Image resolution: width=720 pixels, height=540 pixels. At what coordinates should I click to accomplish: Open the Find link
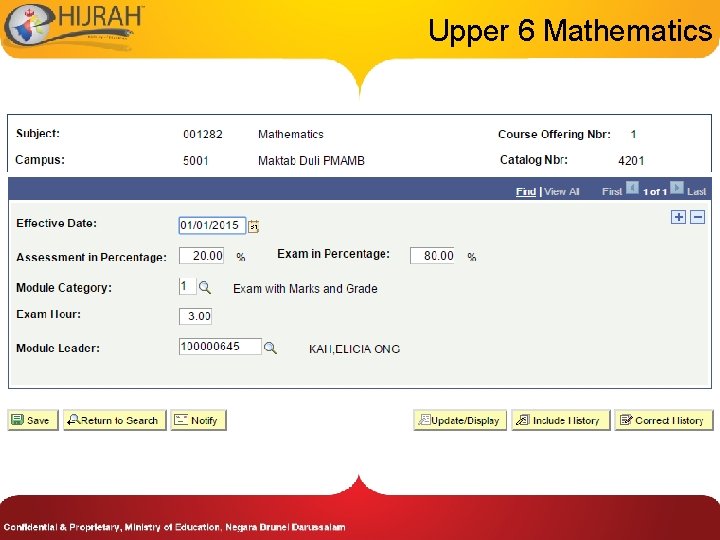point(526,191)
